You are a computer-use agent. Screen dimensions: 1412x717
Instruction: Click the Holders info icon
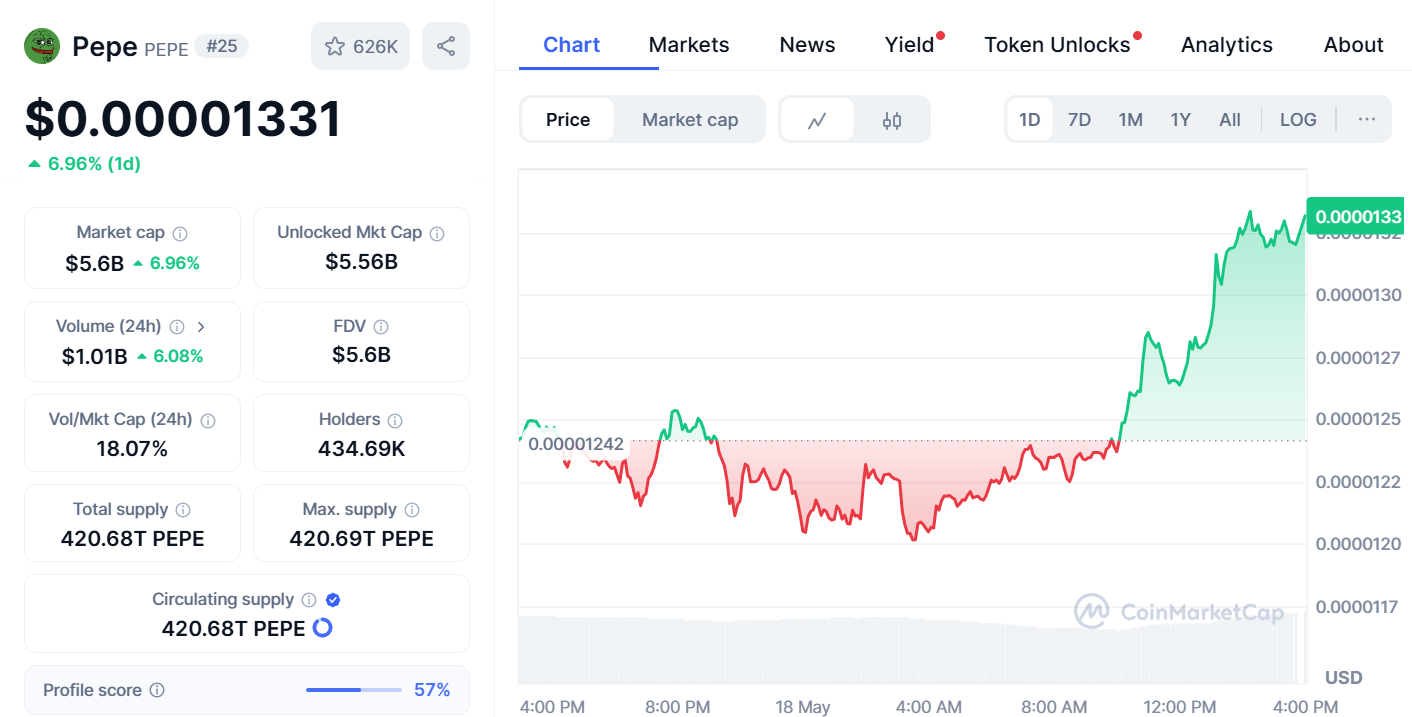coord(395,420)
